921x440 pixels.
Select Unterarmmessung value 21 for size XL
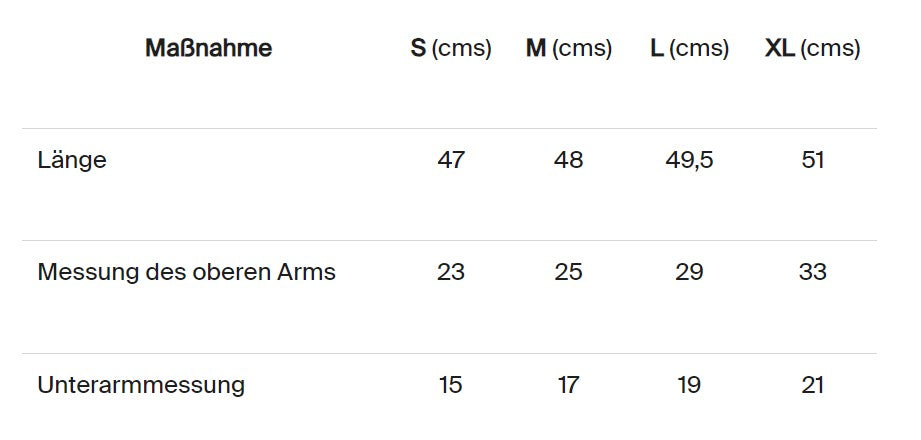pos(813,385)
